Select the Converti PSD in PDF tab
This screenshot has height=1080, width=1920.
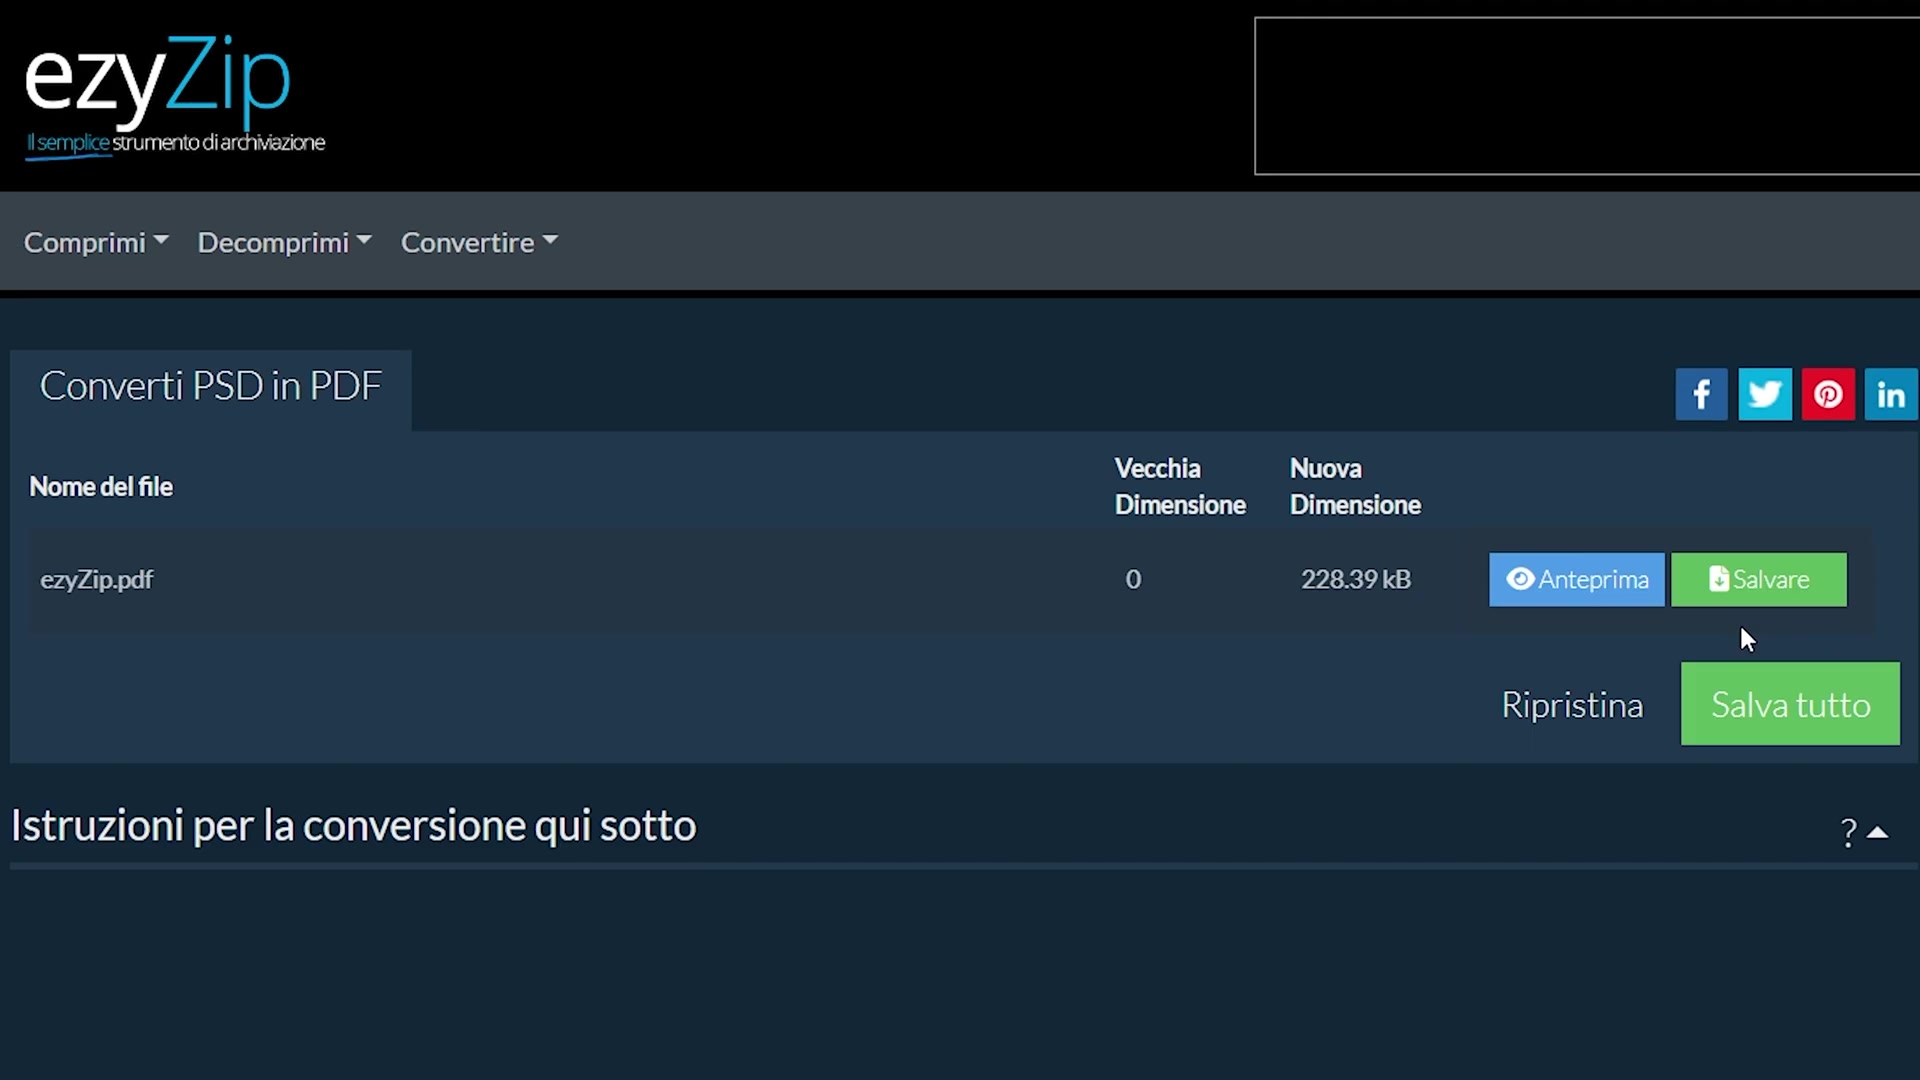tap(211, 388)
